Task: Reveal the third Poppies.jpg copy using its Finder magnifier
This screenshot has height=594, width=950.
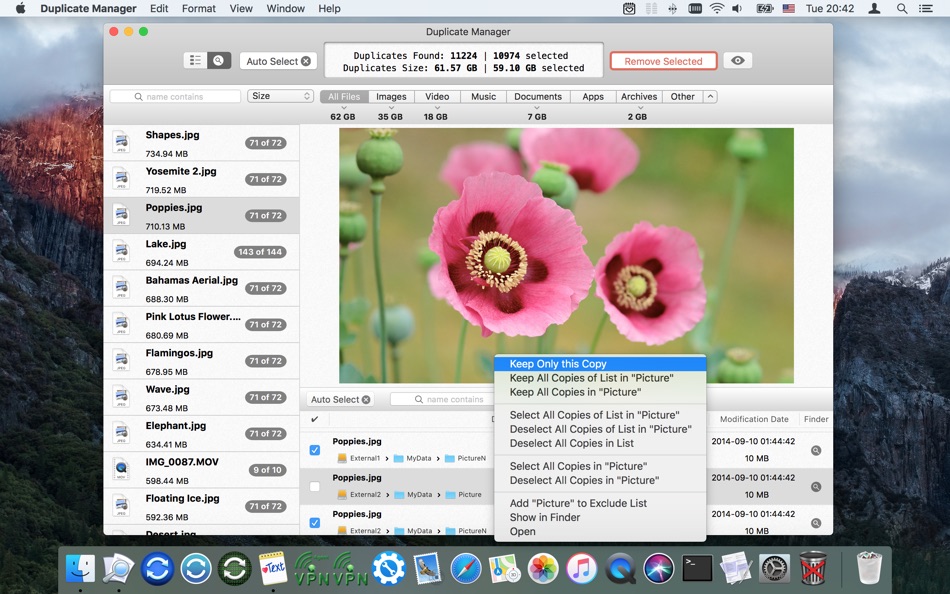Action: pyautogui.click(x=816, y=523)
